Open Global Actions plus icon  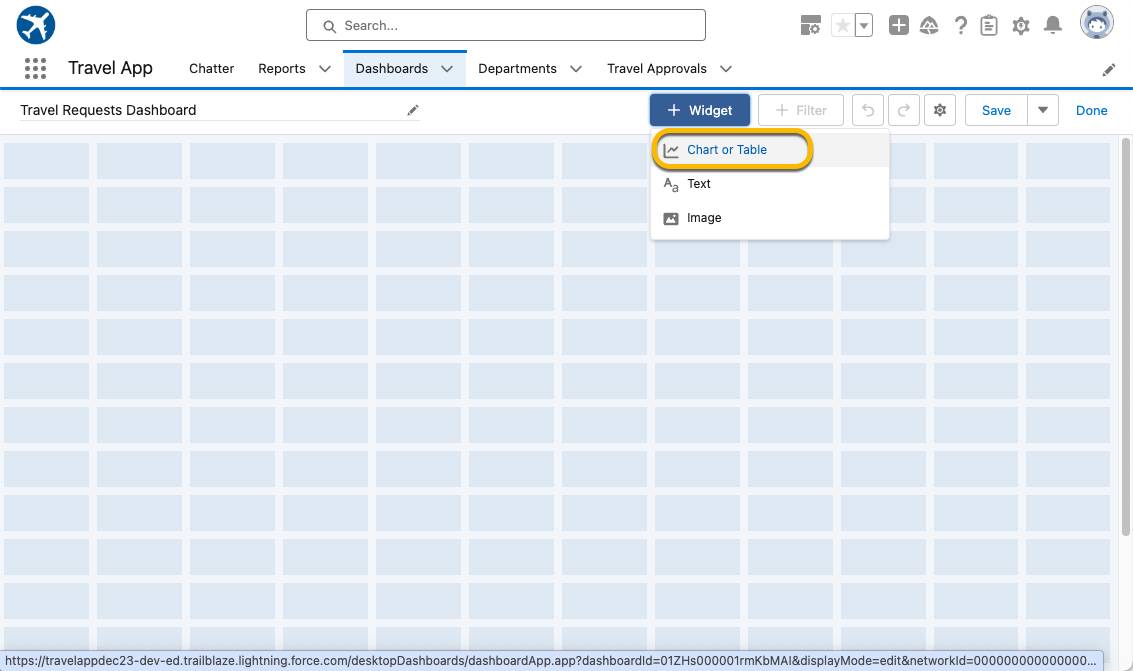pos(898,25)
